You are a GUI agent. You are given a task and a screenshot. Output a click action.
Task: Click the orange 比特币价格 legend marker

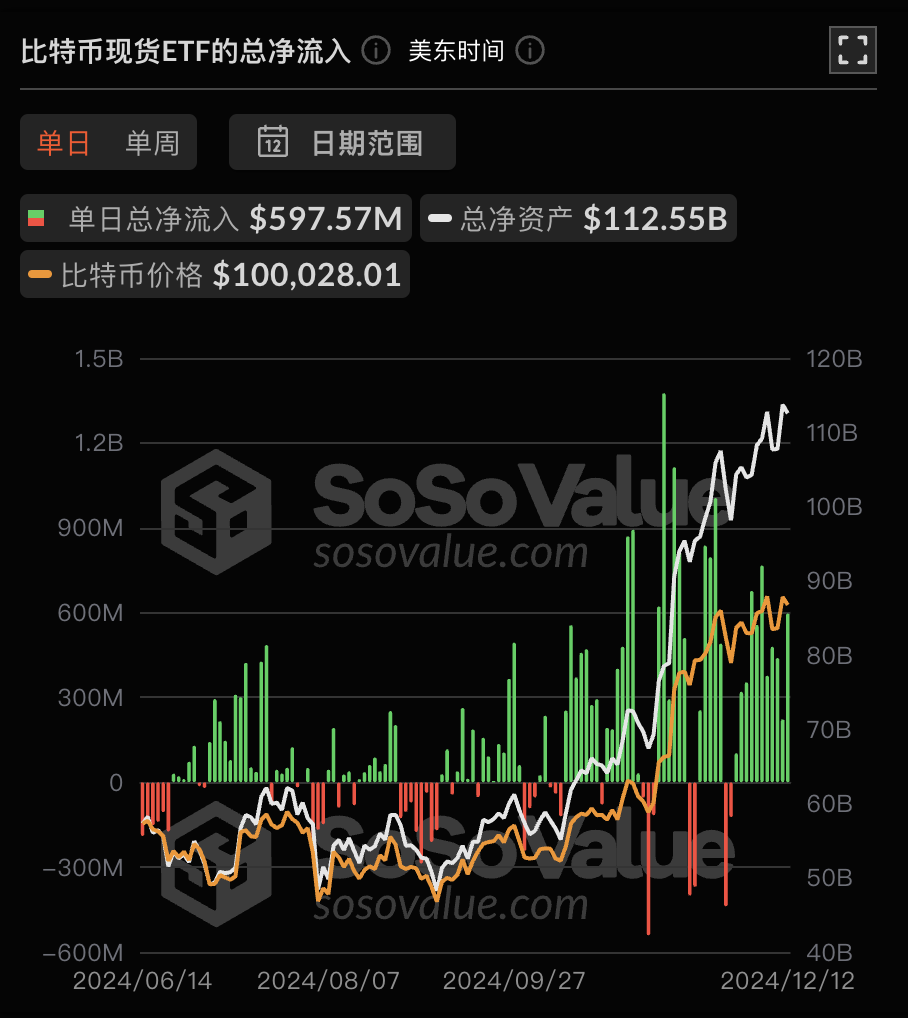pyautogui.click(x=41, y=274)
